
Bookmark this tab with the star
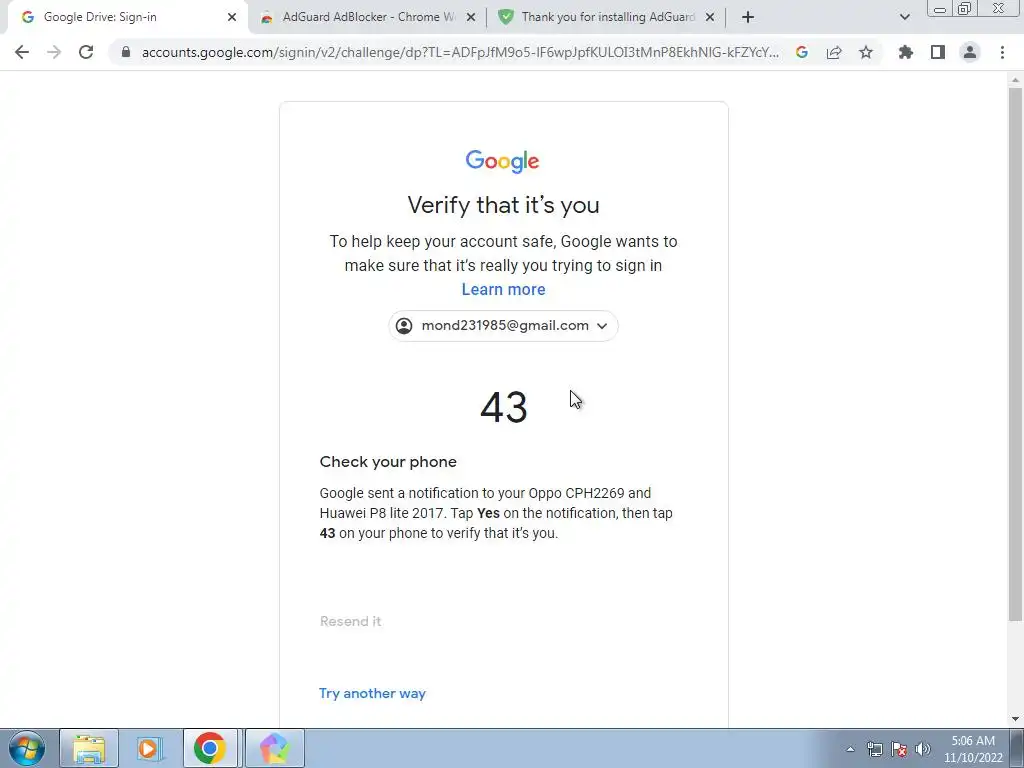point(866,52)
